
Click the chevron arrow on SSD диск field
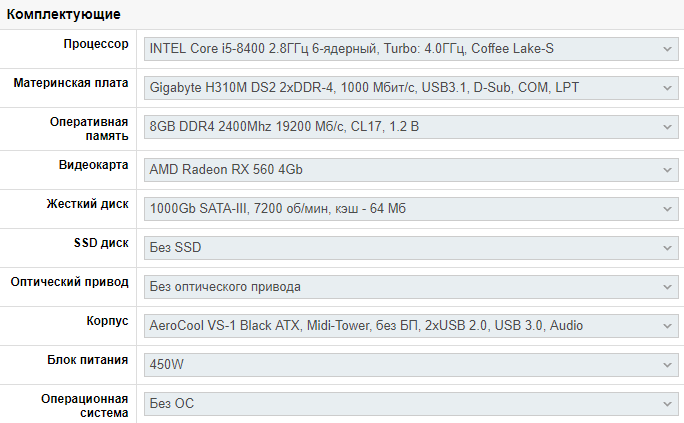[668, 247]
